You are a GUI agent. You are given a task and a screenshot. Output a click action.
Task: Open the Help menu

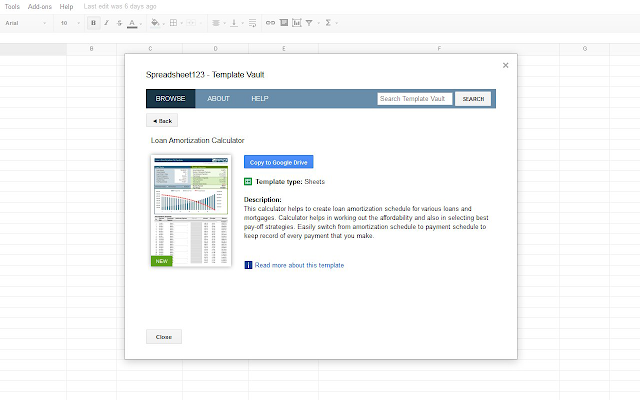pos(66,7)
